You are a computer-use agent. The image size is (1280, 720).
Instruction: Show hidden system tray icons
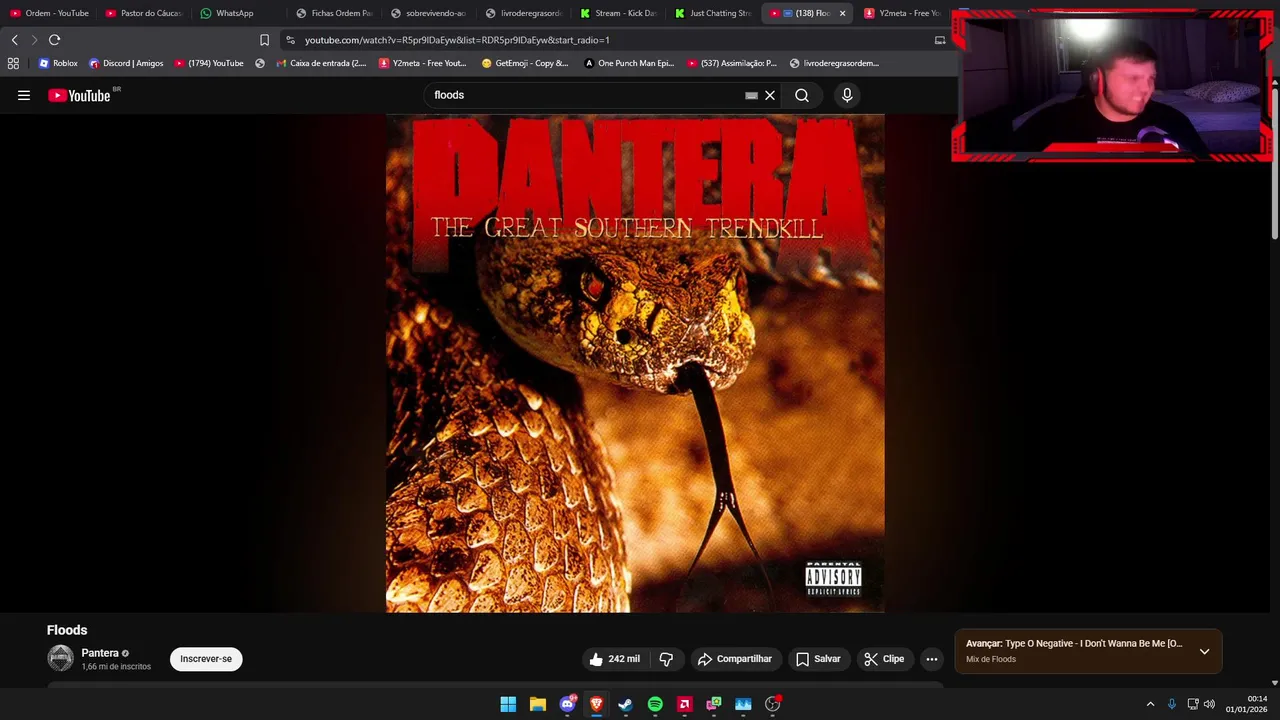click(x=1150, y=704)
